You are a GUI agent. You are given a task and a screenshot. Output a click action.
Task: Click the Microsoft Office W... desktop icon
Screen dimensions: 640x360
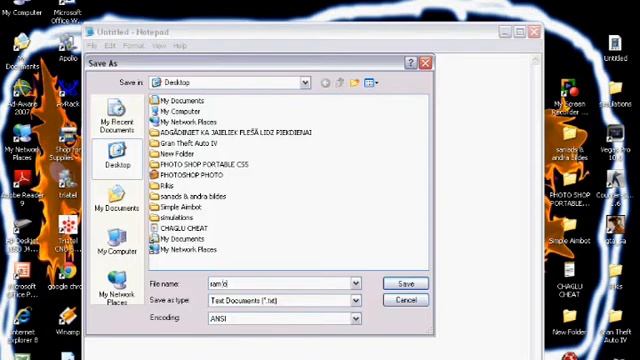pyautogui.click(x=67, y=11)
